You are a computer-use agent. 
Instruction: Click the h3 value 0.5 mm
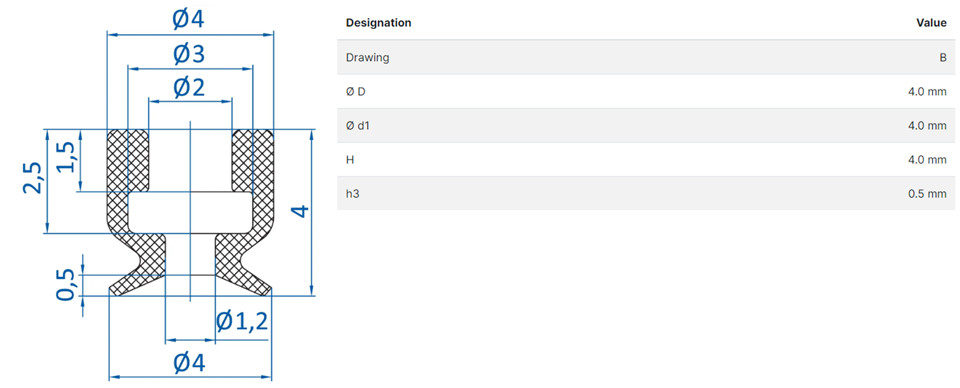point(928,193)
